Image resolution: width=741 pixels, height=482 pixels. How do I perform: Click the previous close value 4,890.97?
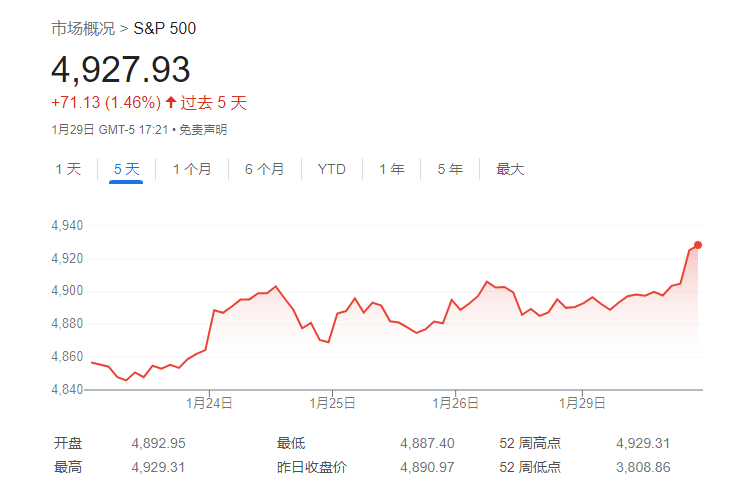click(x=427, y=467)
